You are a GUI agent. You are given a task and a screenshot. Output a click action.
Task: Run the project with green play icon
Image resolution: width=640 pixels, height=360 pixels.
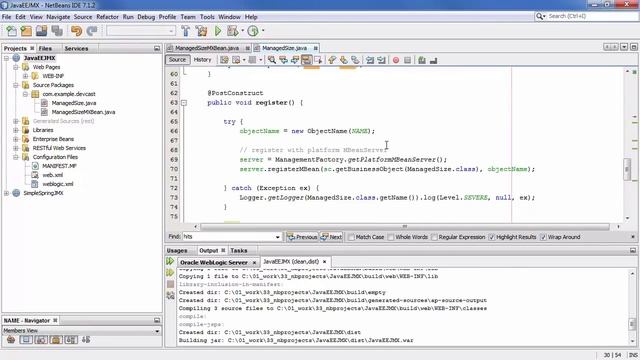click(x=218, y=31)
